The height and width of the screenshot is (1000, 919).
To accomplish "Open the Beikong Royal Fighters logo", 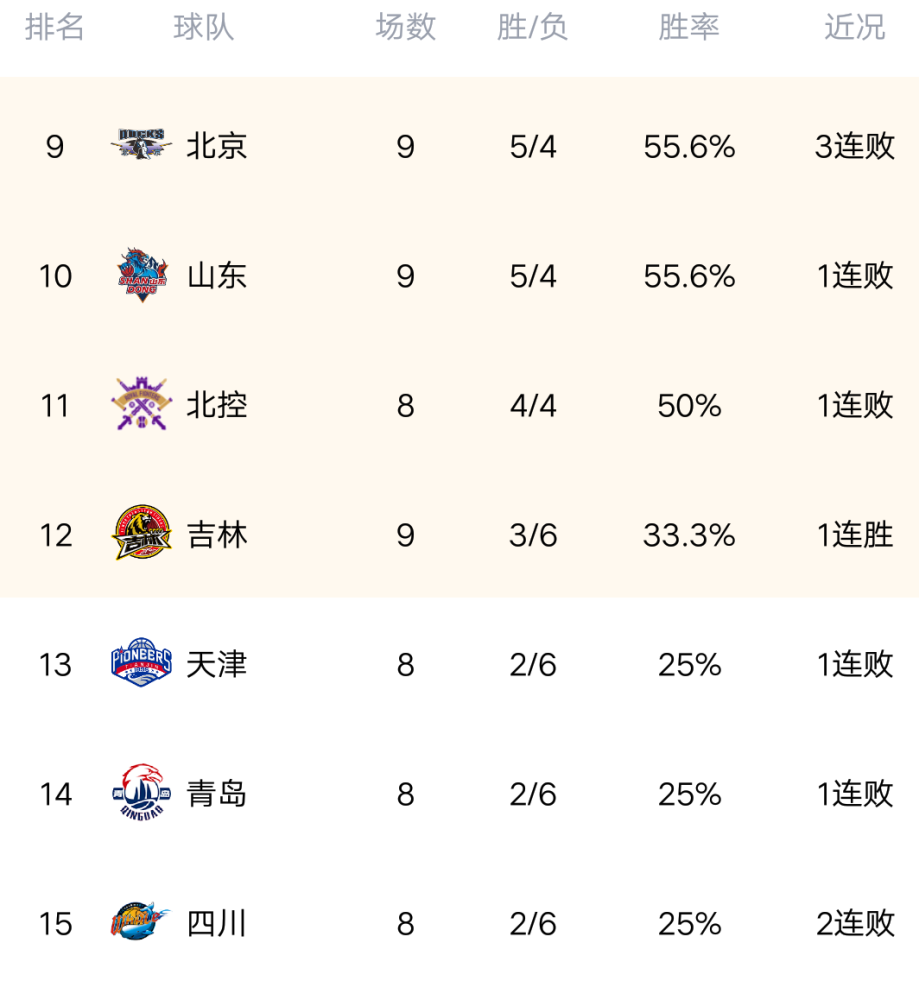I will point(142,404).
